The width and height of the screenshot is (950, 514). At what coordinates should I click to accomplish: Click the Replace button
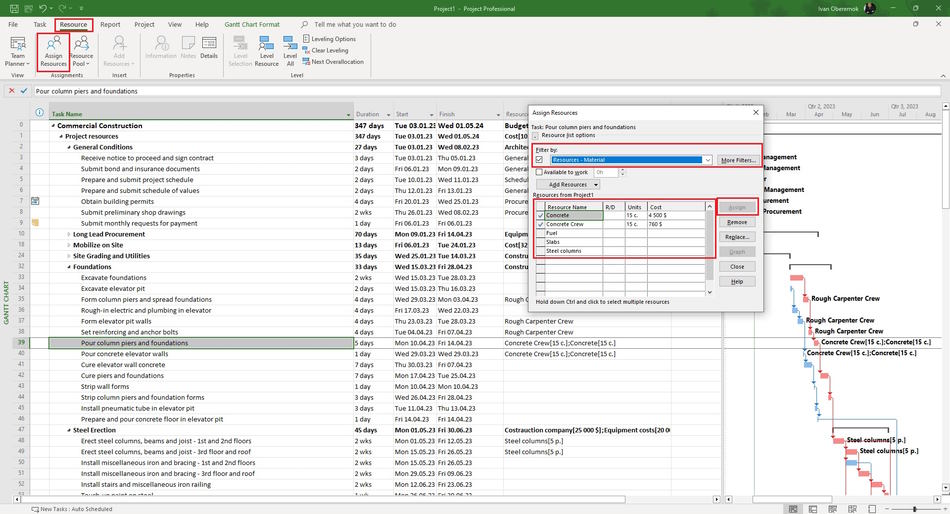[x=737, y=237]
